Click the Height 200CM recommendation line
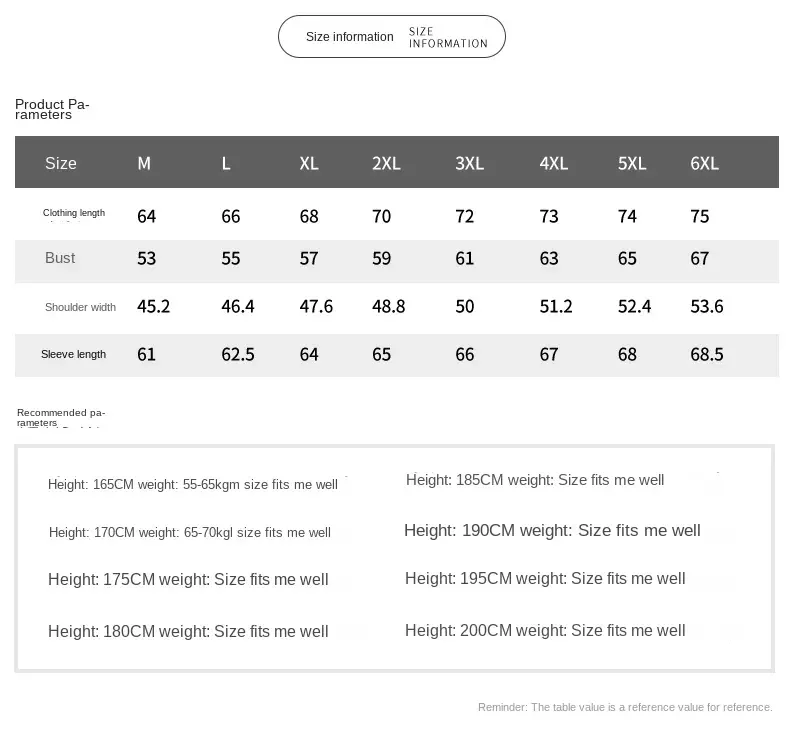Viewport: 790px width, 735px height. [x=544, y=630]
